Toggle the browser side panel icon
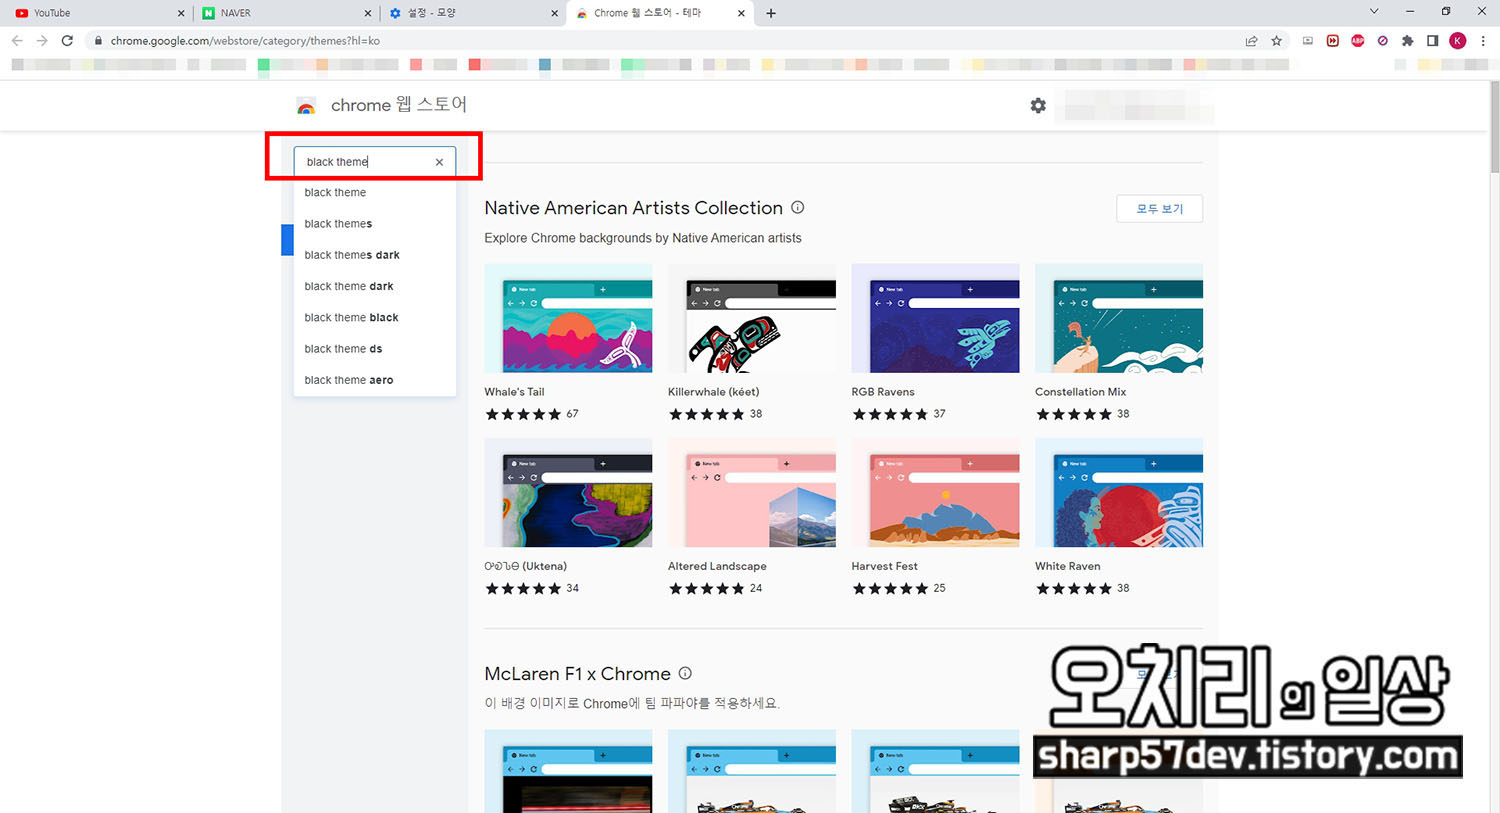This screenshot has height=813, width=1500. 1432,41
